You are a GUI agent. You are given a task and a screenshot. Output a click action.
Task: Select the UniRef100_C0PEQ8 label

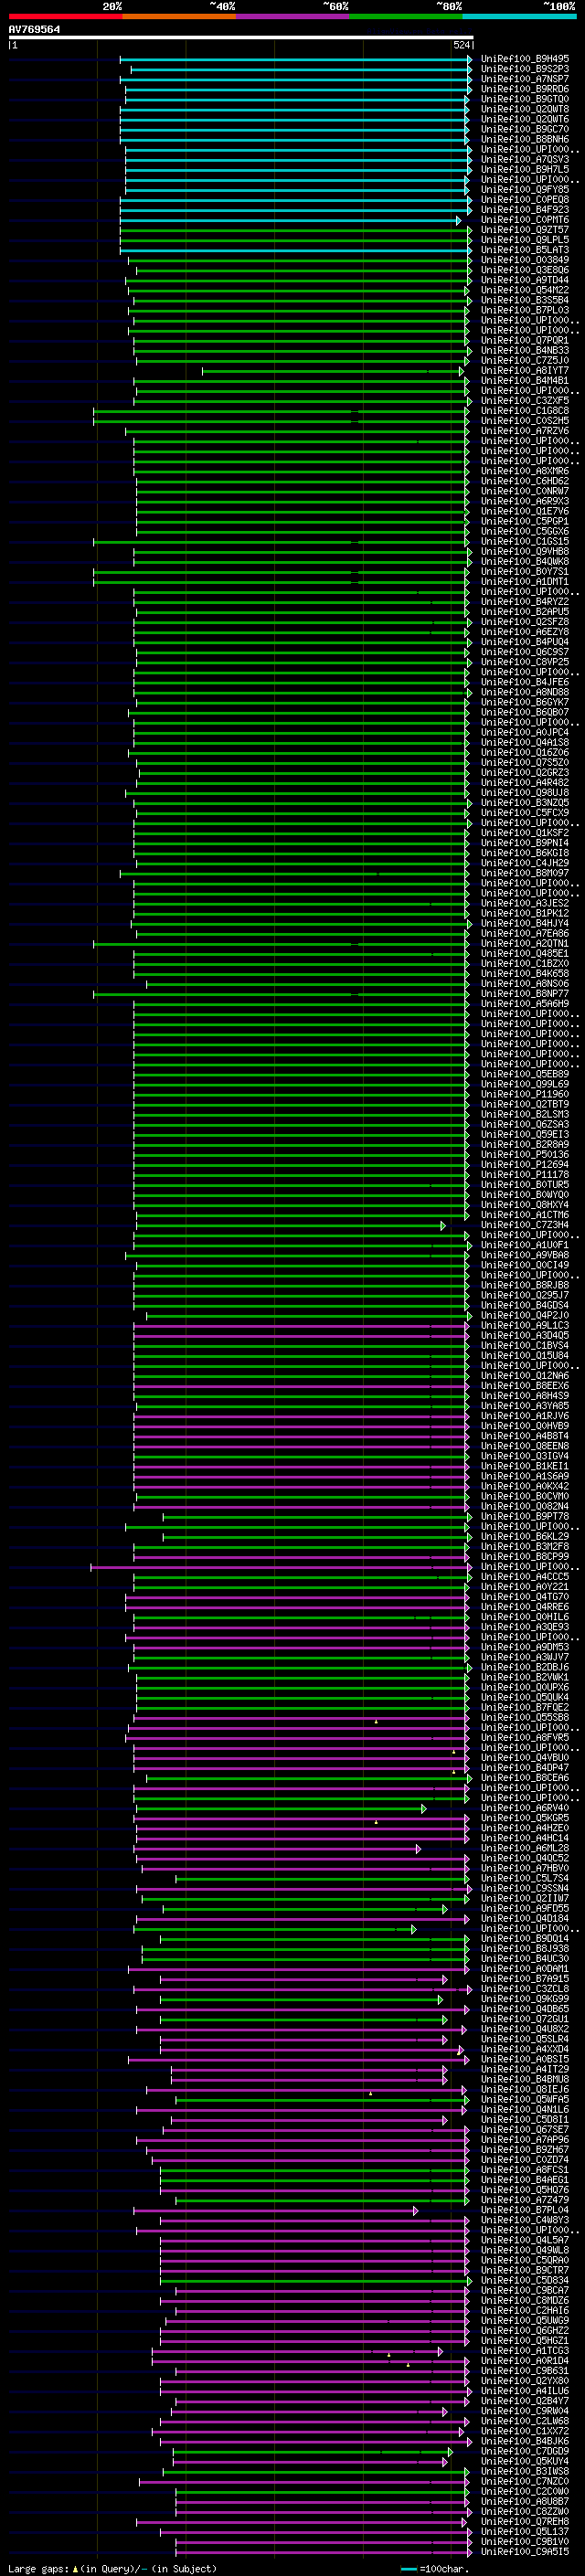524,199
